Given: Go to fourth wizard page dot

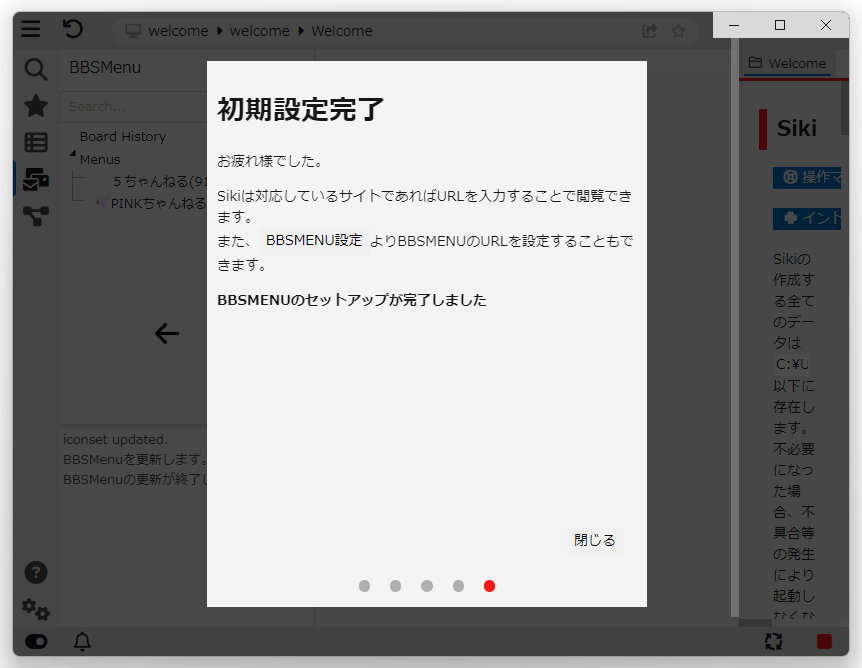Looking at the screenshot, I should coord(458,586).
